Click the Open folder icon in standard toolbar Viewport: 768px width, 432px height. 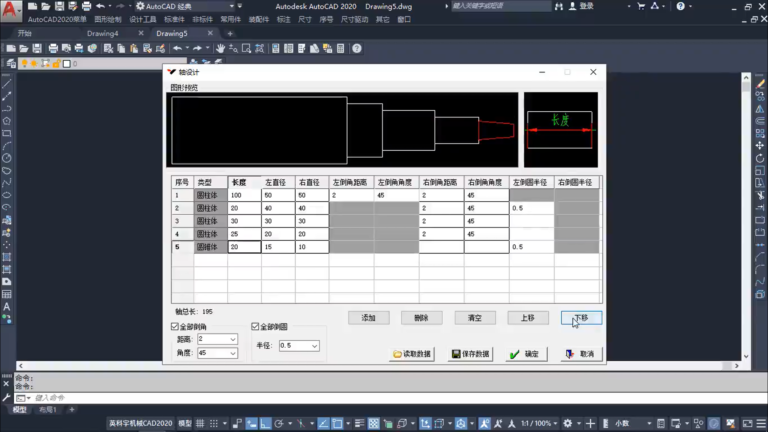tap(24, 48)
